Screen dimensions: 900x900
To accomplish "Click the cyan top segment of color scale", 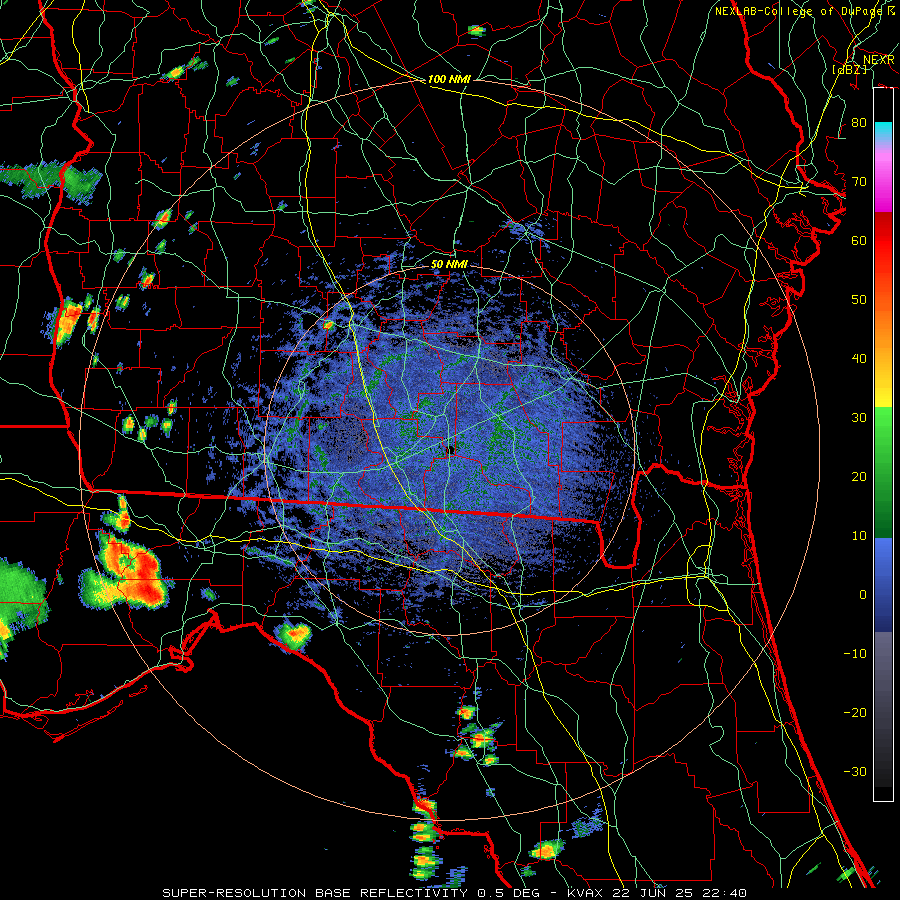I will 883,133.
